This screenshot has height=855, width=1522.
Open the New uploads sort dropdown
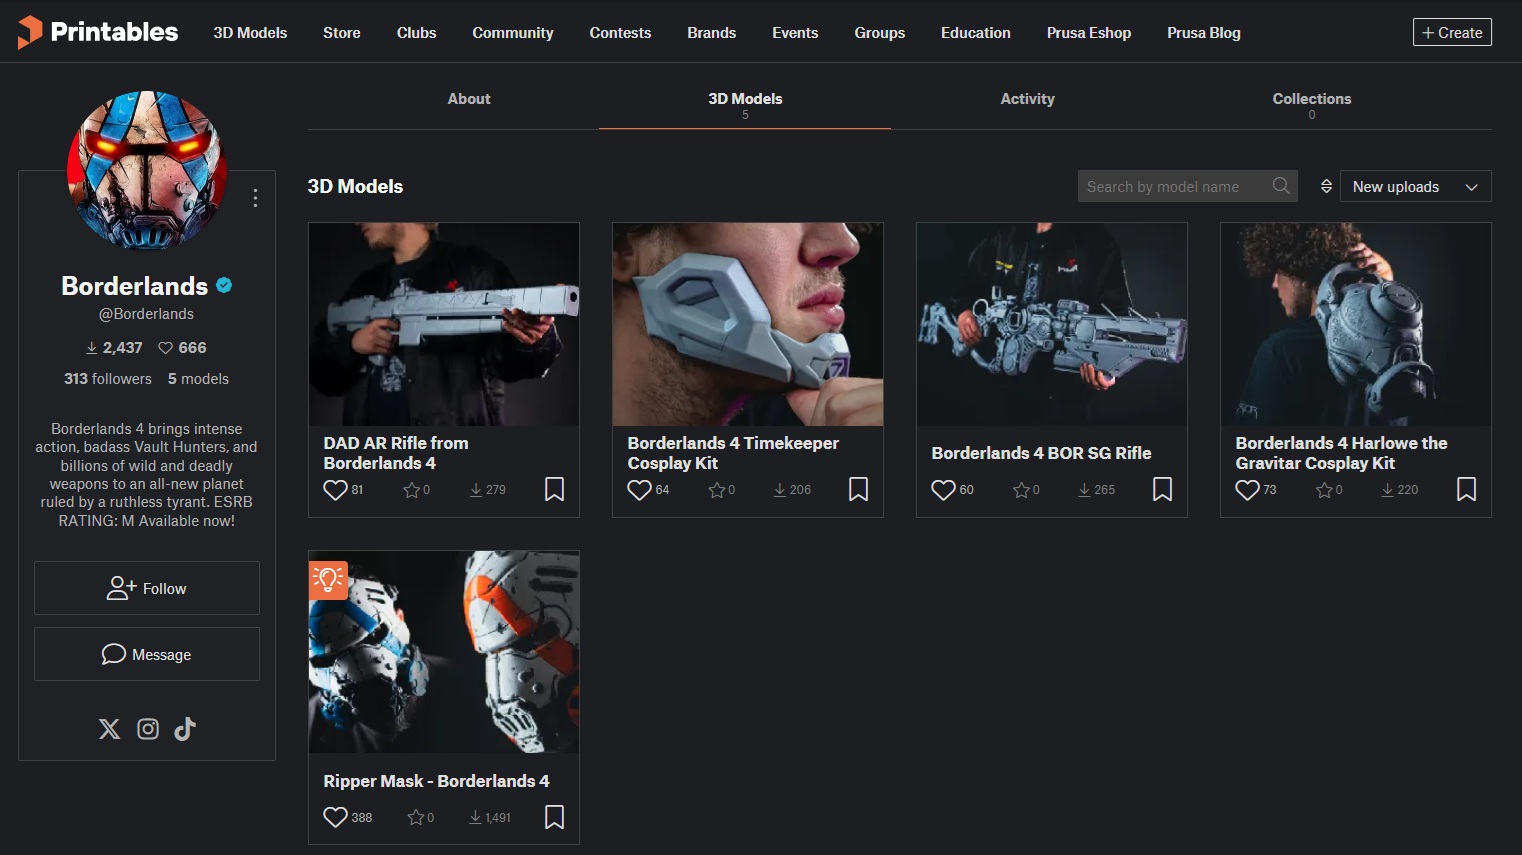(x=1415, y=186)
